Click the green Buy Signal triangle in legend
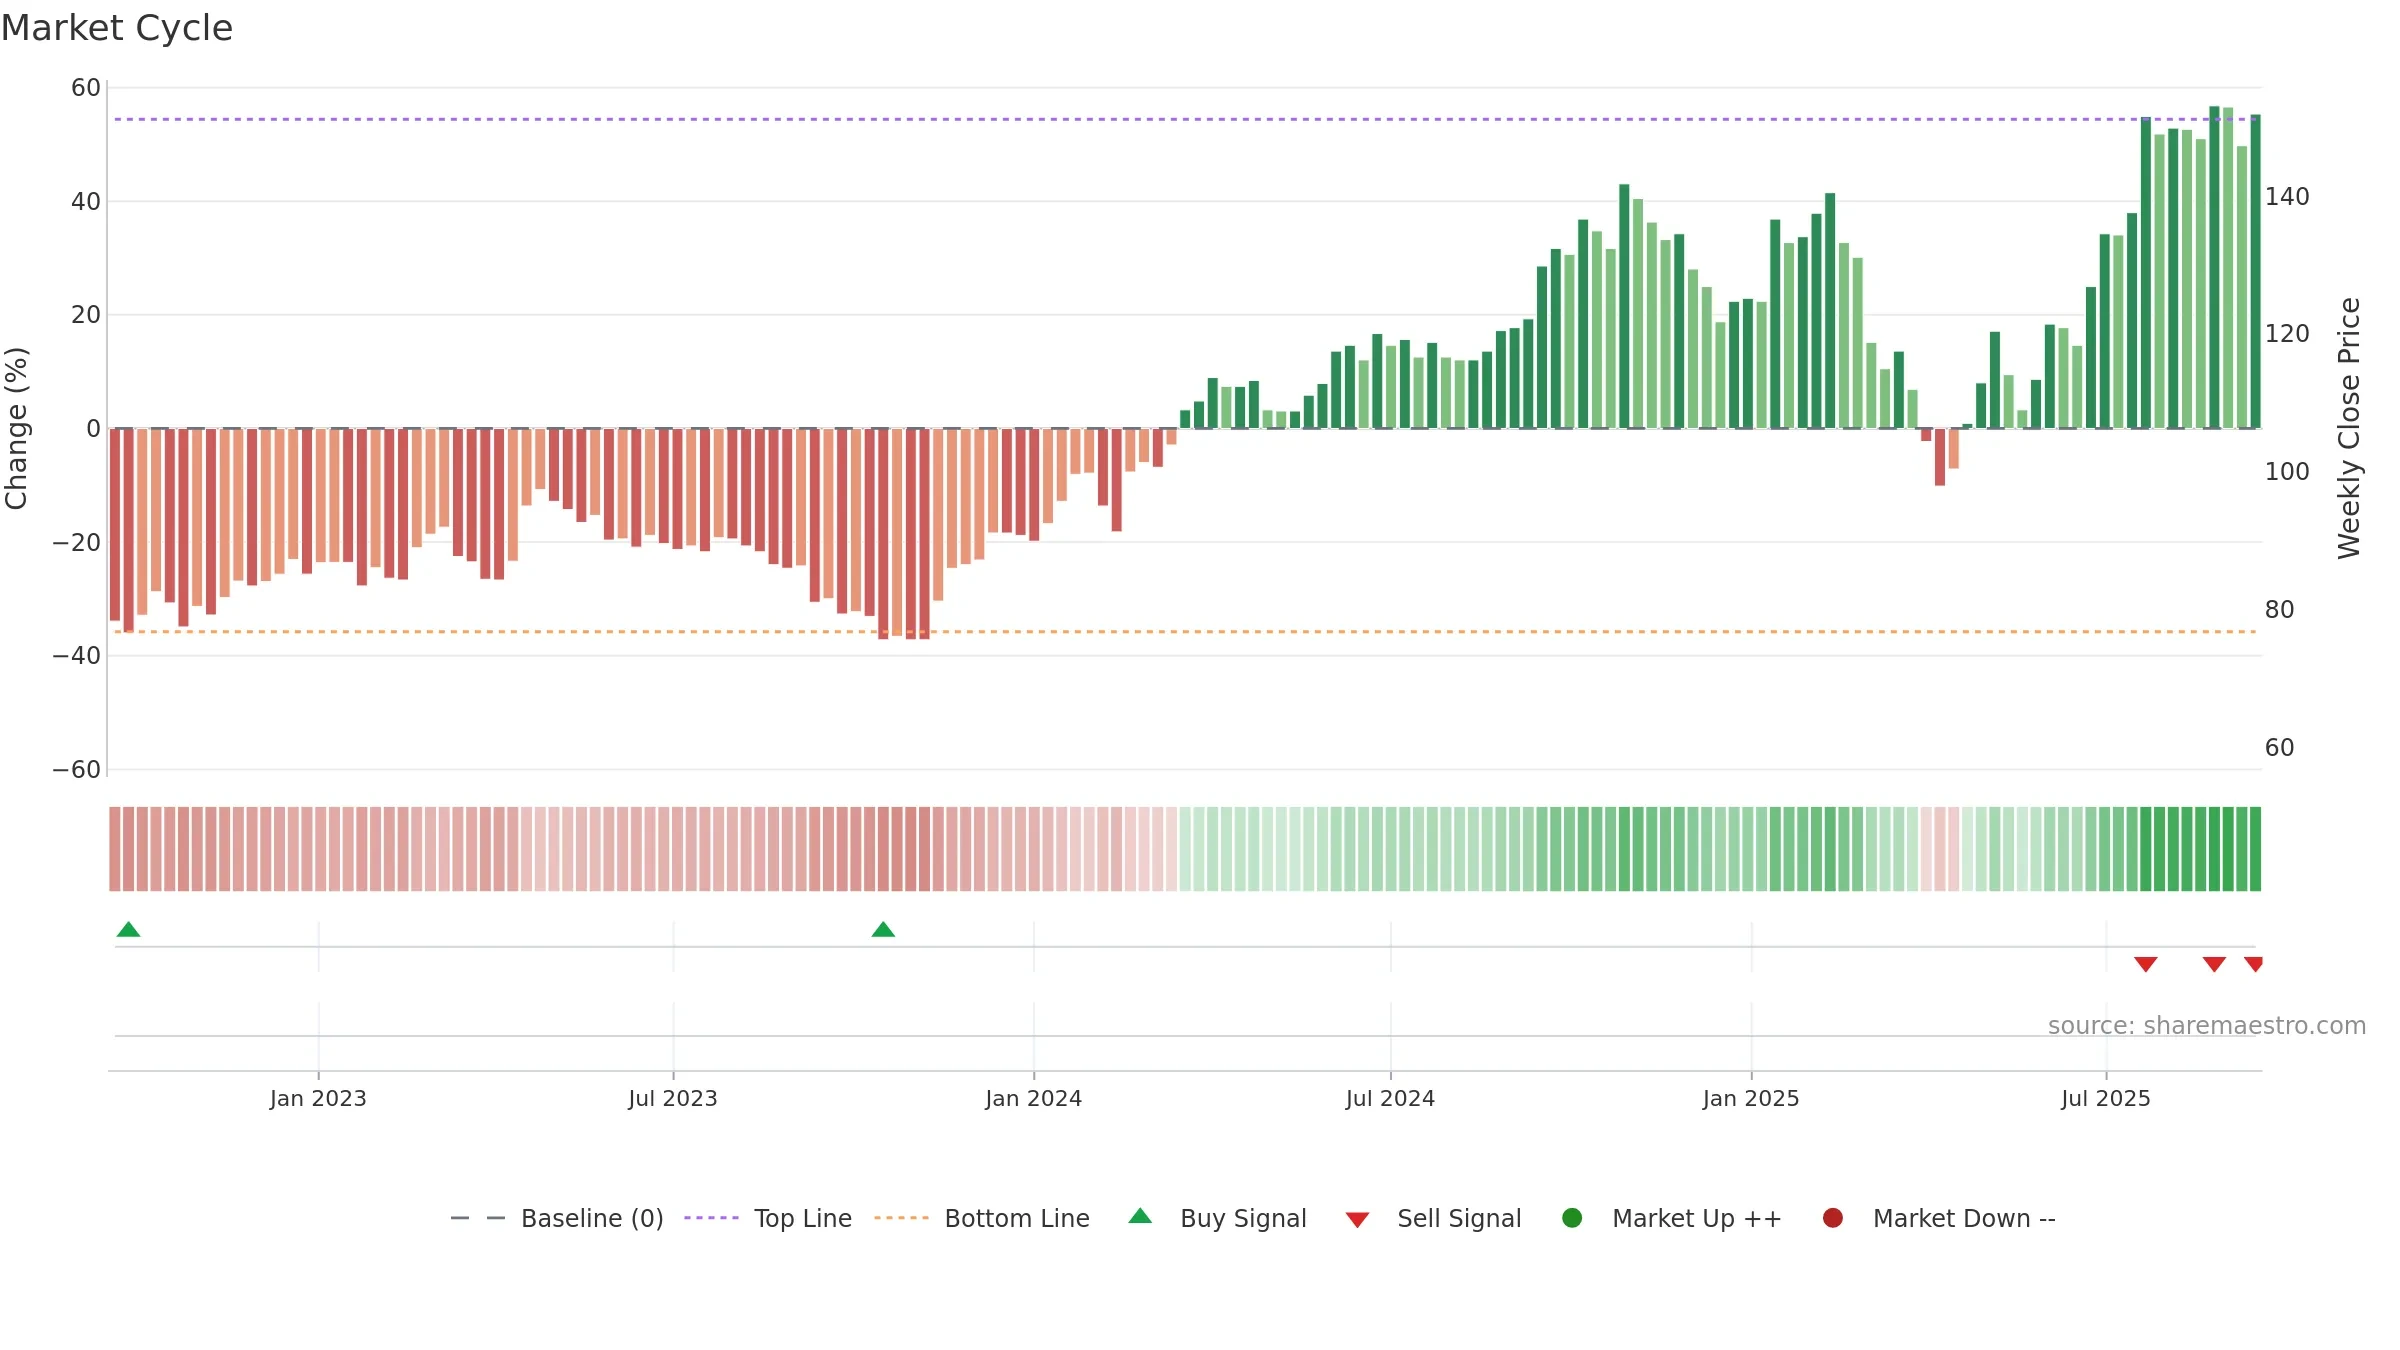Viewport: 2400px width, 1350px height. [1140, 1216]
